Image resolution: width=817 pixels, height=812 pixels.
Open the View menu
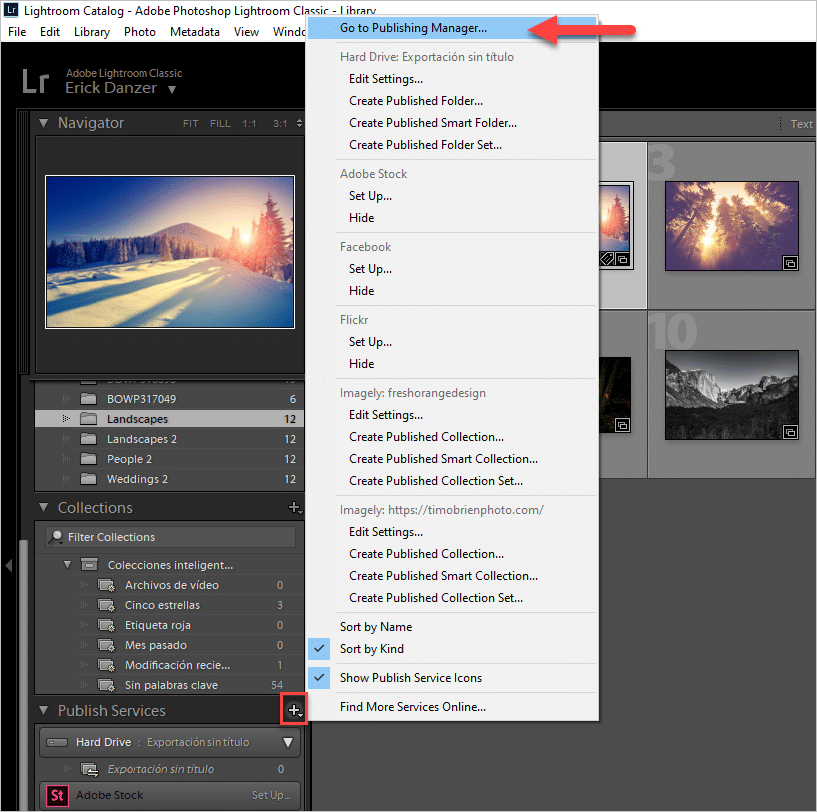(x=246, y=32)
